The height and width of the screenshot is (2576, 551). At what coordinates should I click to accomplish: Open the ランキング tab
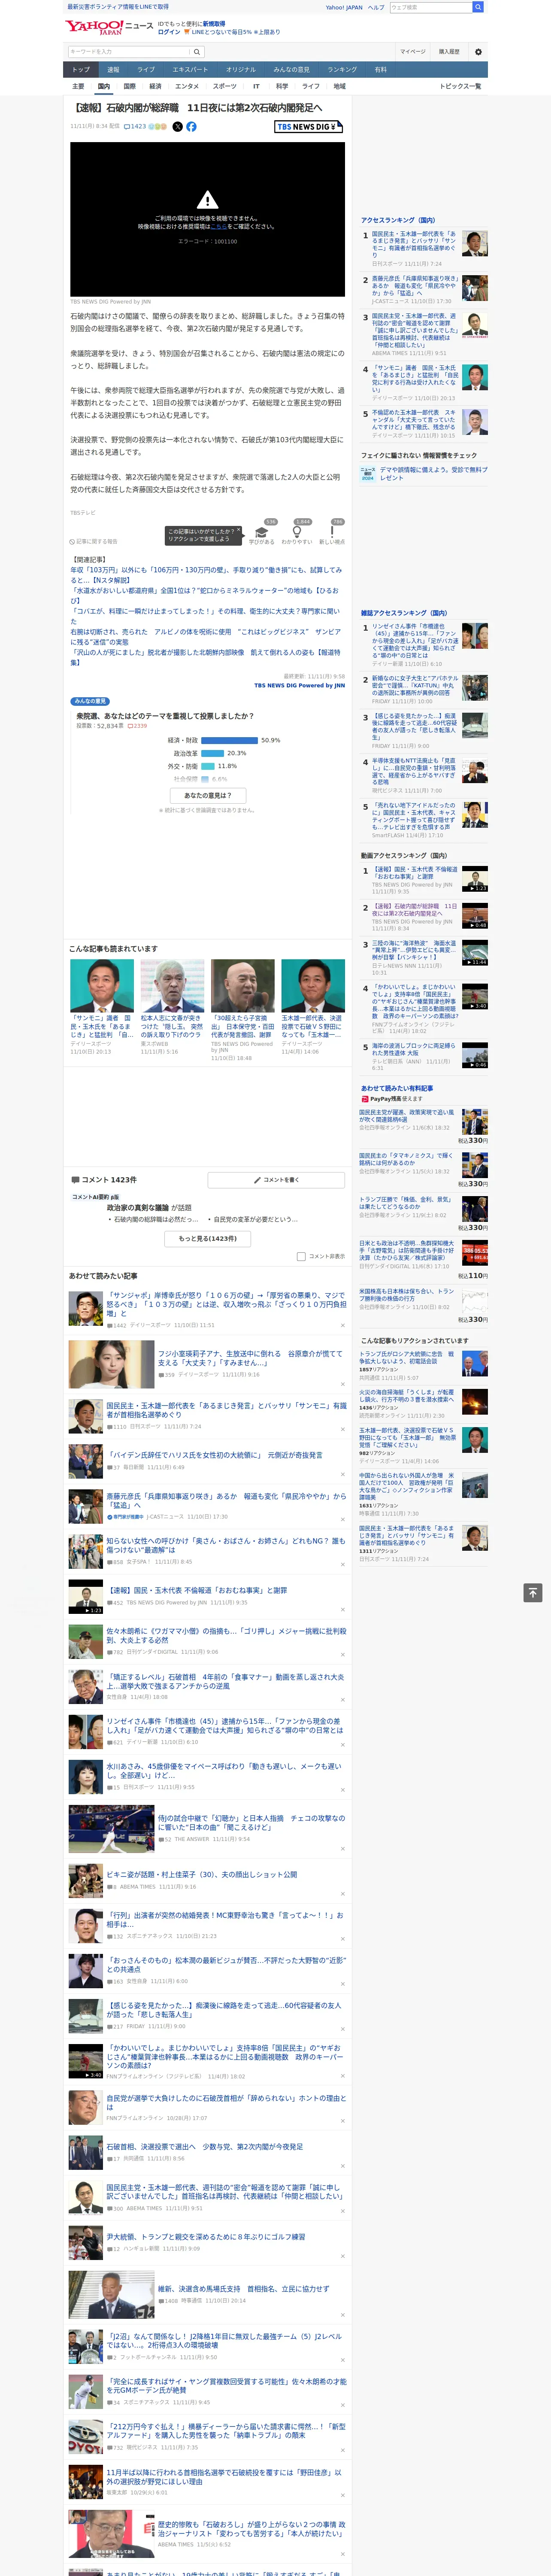click(342, 70)
